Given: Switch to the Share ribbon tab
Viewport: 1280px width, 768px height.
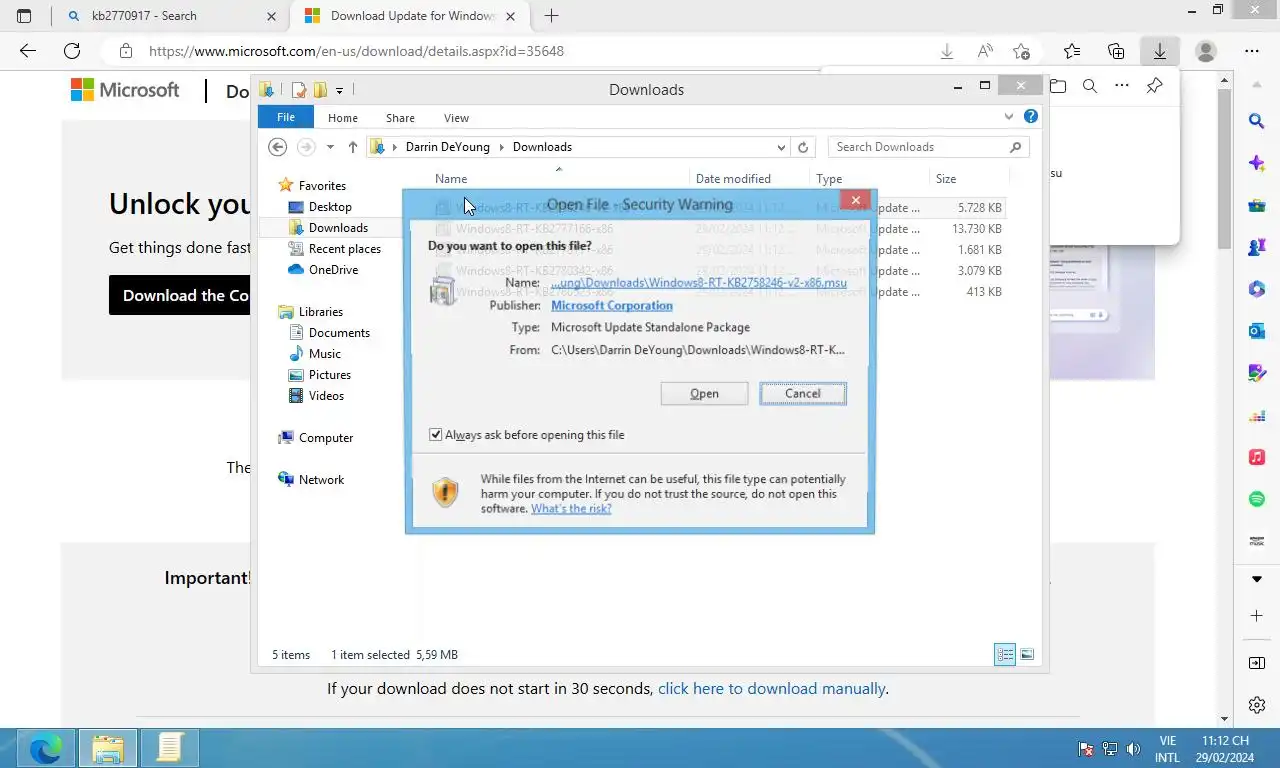Looking at the screenshot, I should point(400,118).
